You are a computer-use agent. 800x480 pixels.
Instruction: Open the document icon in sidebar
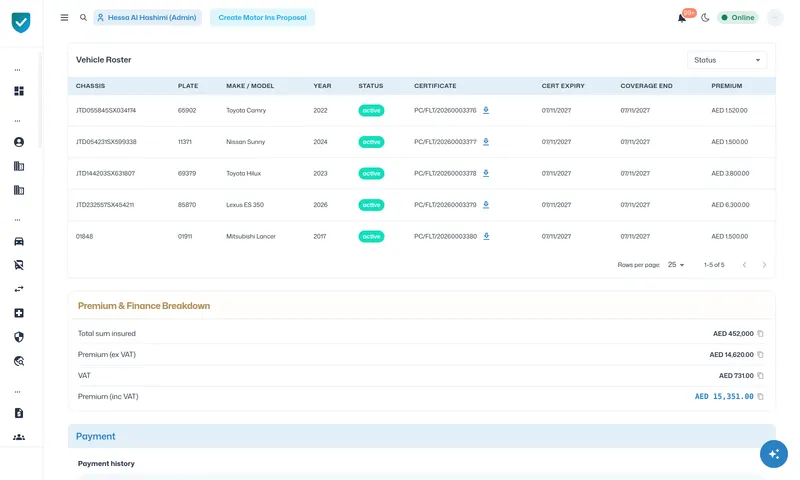tap(19, 413)
